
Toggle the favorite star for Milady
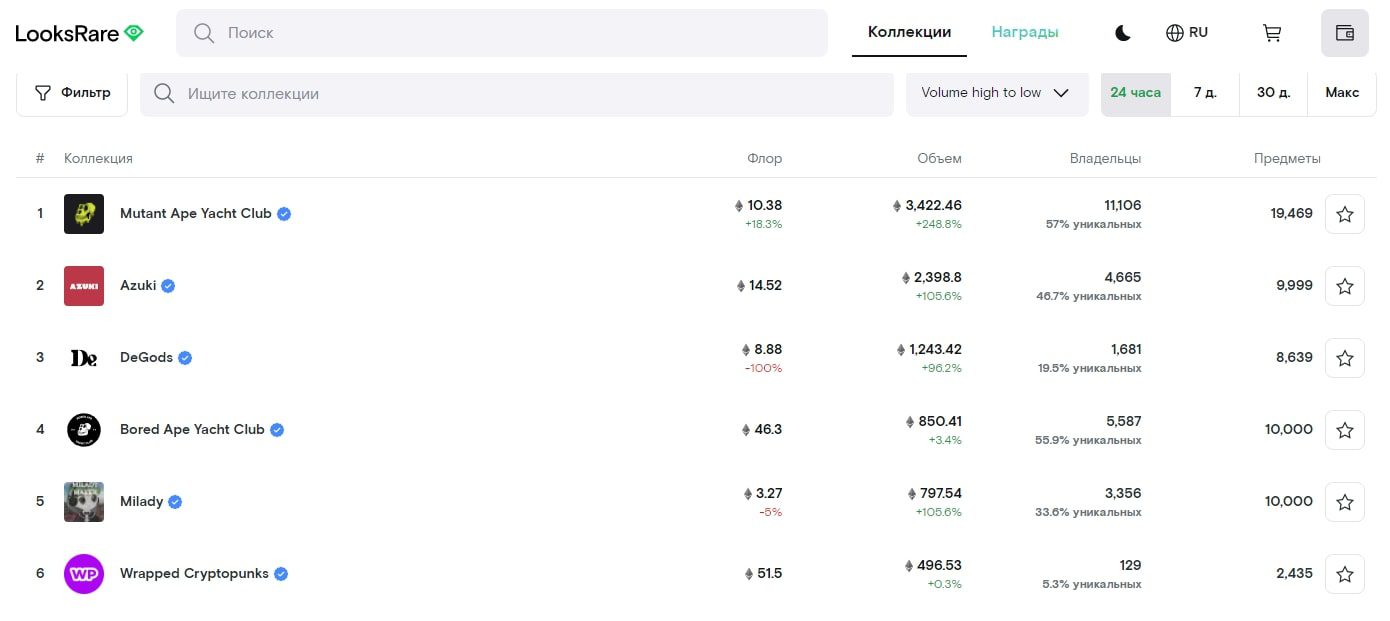pyautogui.click(x=1345, y=501)
